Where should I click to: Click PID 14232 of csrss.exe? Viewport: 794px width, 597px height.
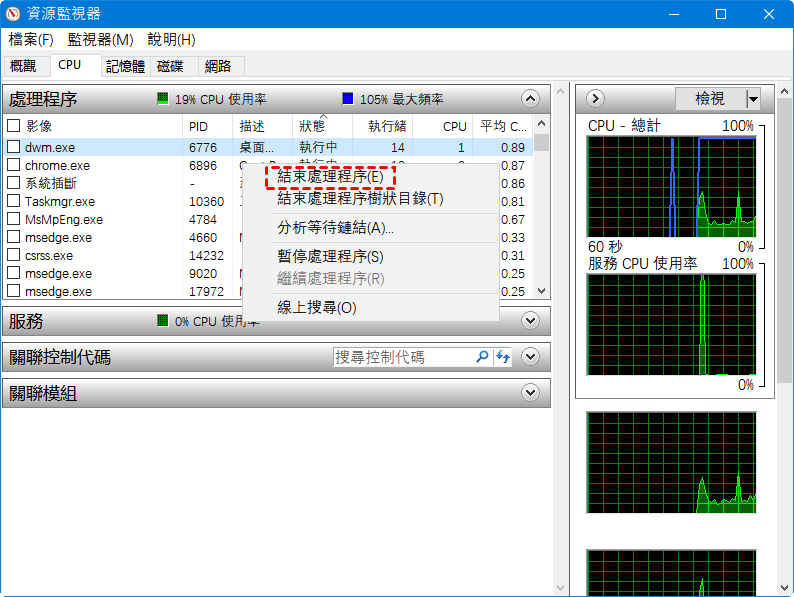[206, 256]
